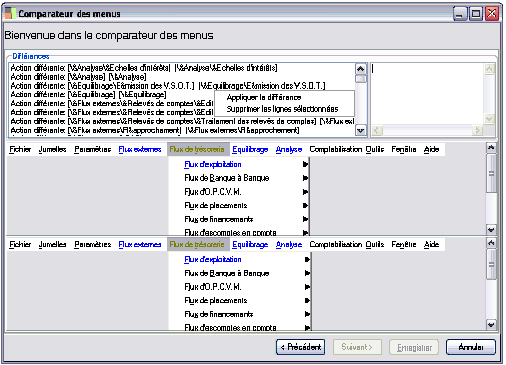The width and height of the screenshot is (506, 365).
Task: Select Flux de trésorerie in lower menu preview
Action: pyautogui.click(x=197, y=244)
